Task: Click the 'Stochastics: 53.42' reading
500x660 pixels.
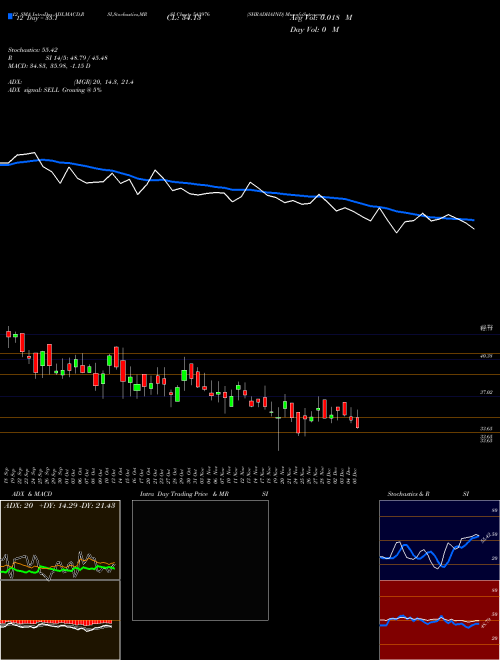Action: [x=32, y=50]
